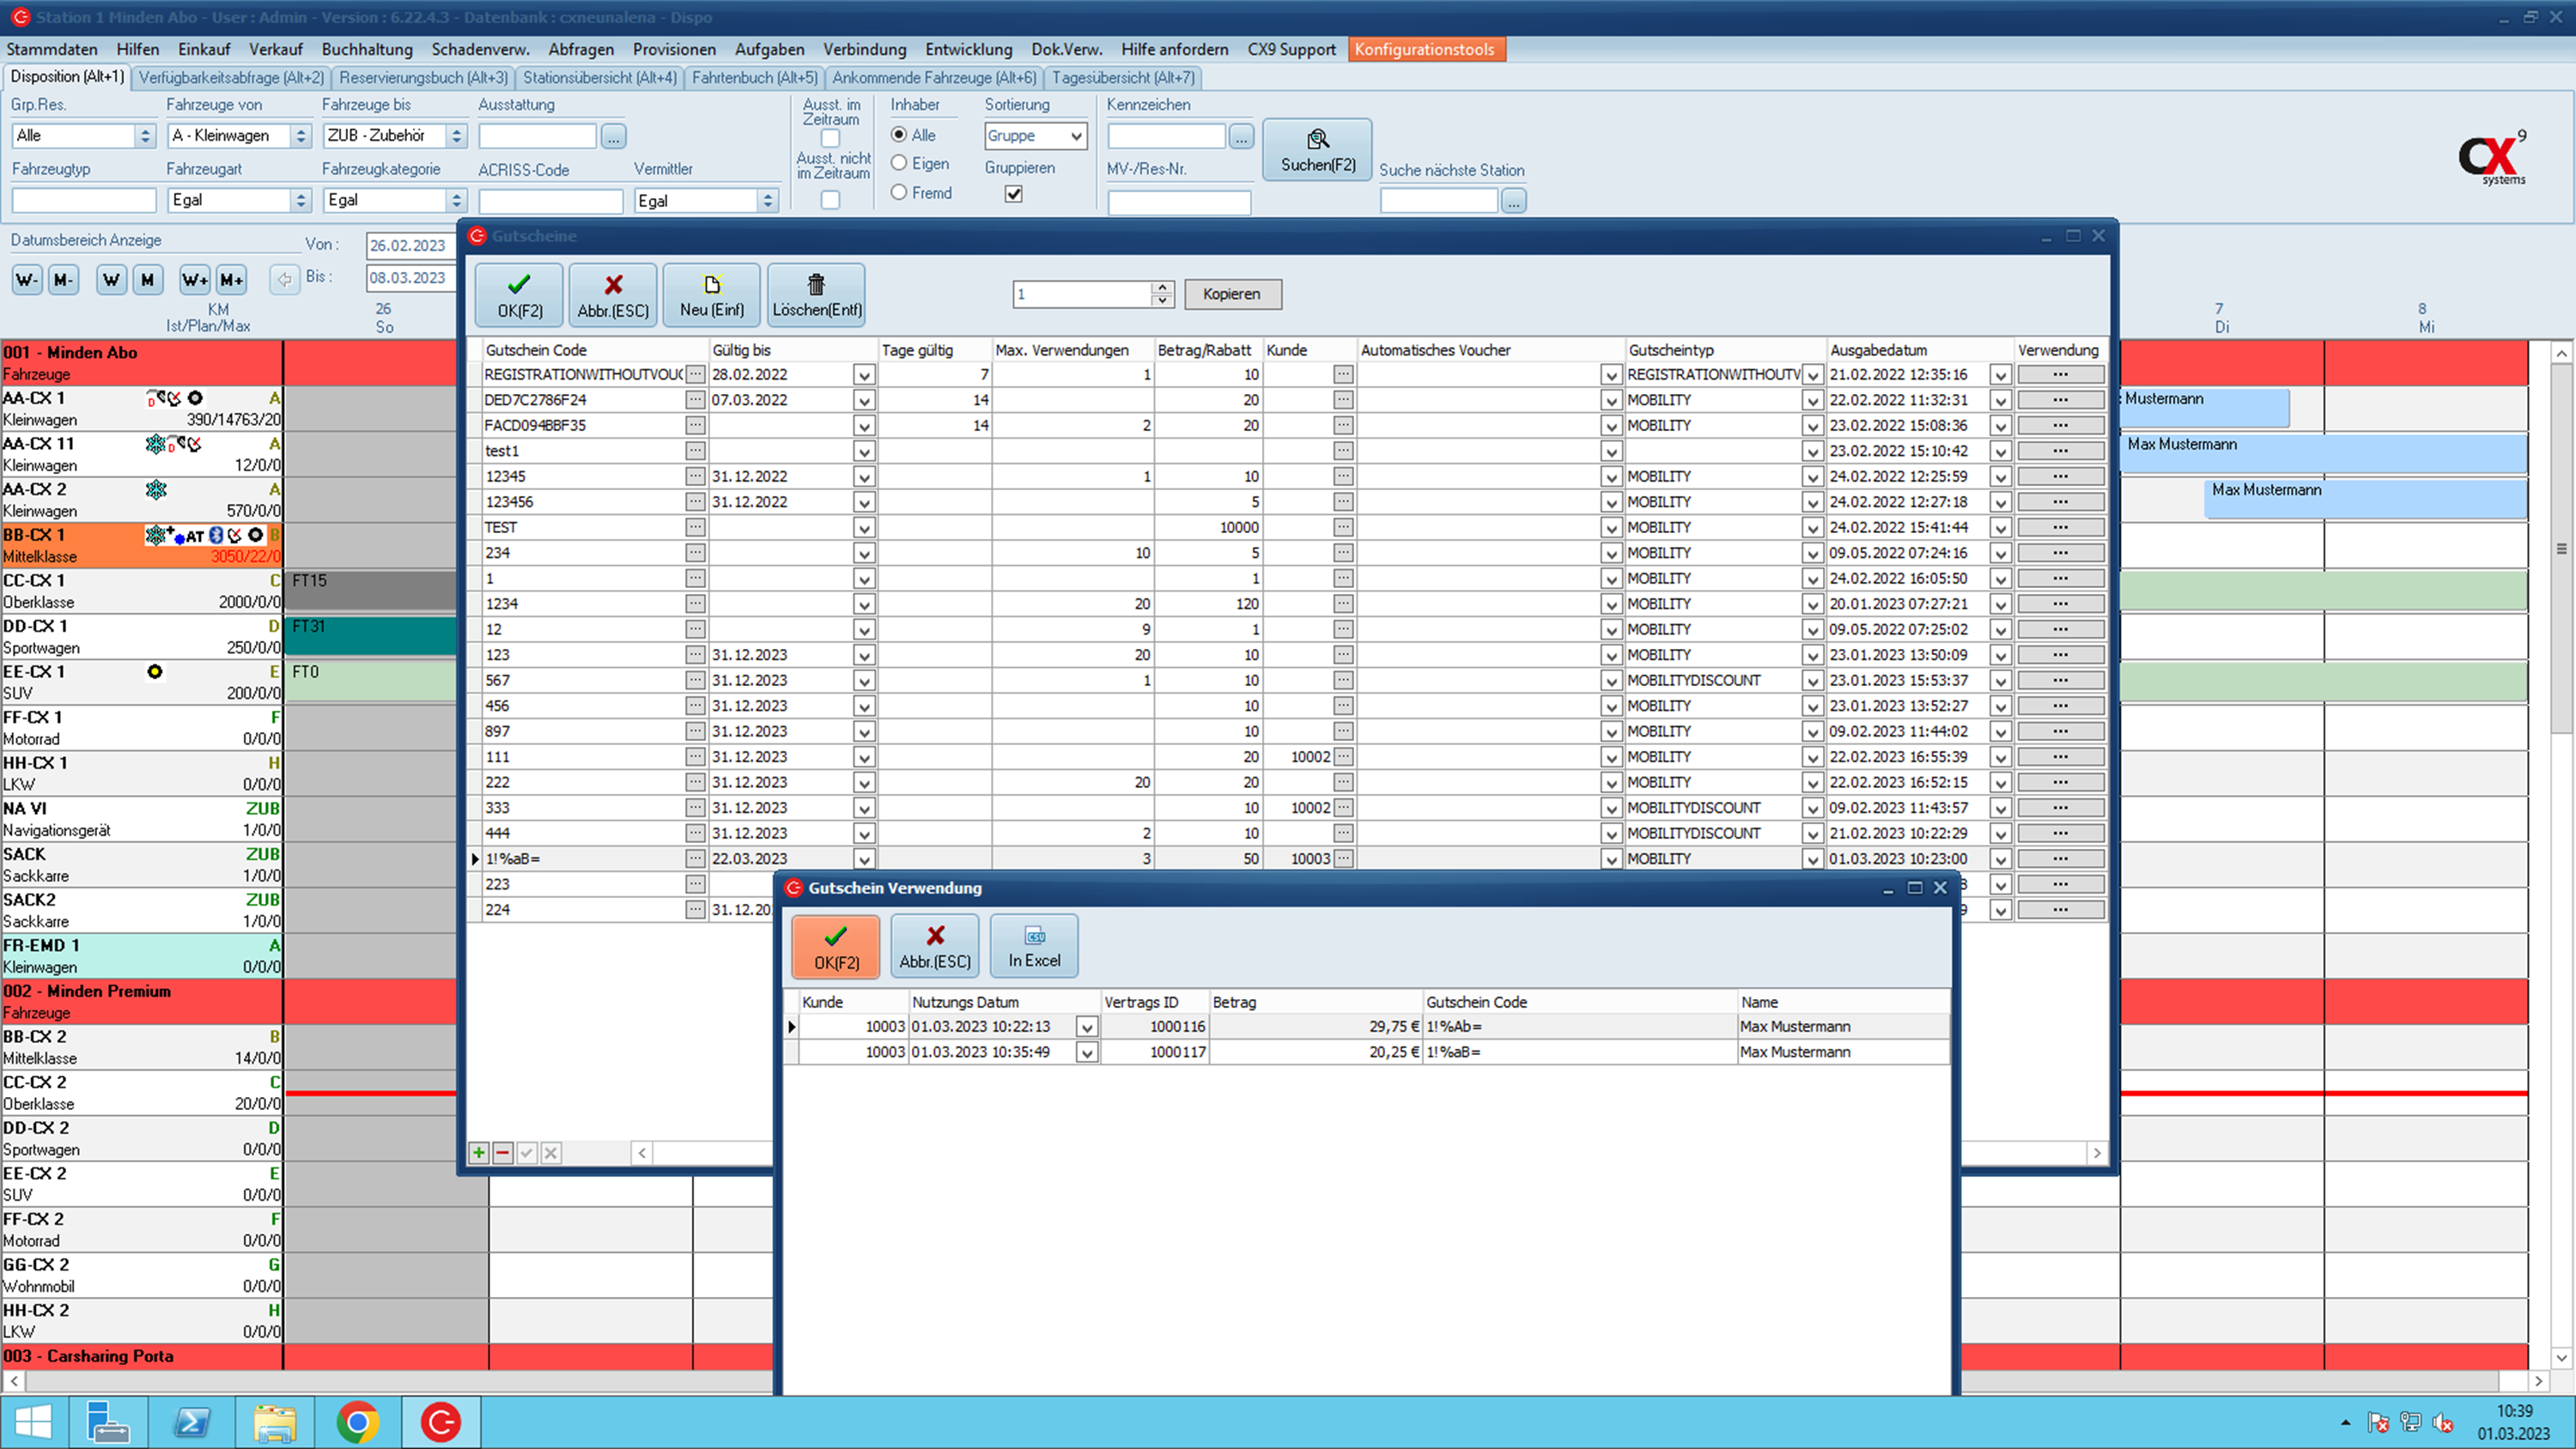Screen dimensions: 2576x1449
Task: Switch to Reservierungsbuch (Alt+3) tab
Action: click(423, 77)
